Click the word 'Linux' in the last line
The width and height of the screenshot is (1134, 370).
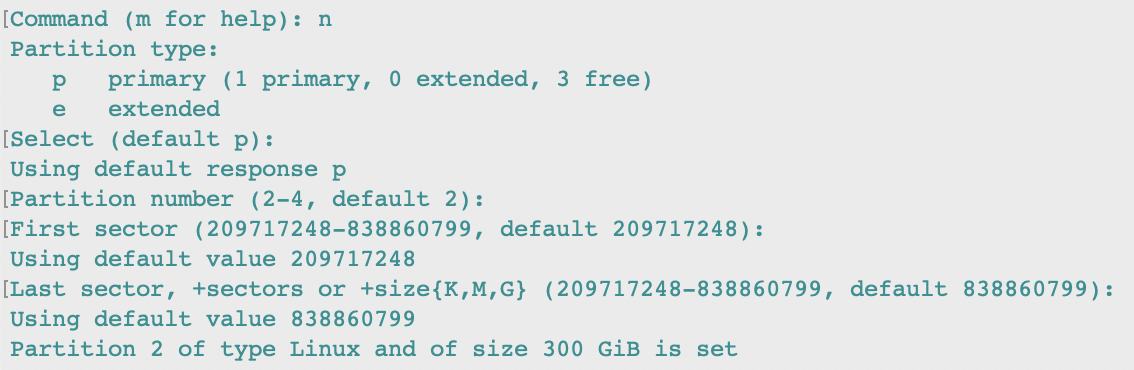(x=325, y=350)
